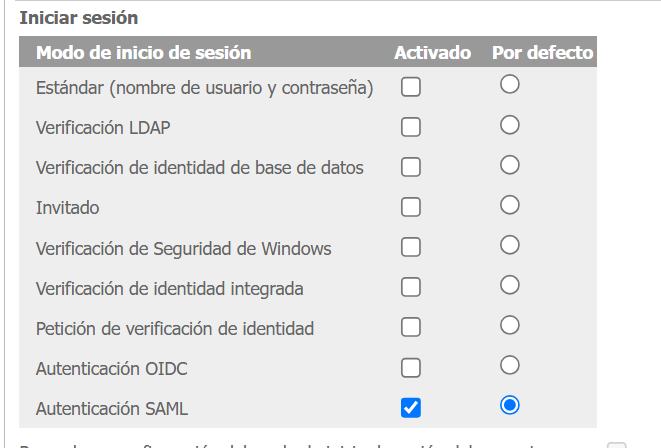Select LDAP as default via radio button
Image resolution: width=661 pixels, height=448 pixels.
click(510, 125)
